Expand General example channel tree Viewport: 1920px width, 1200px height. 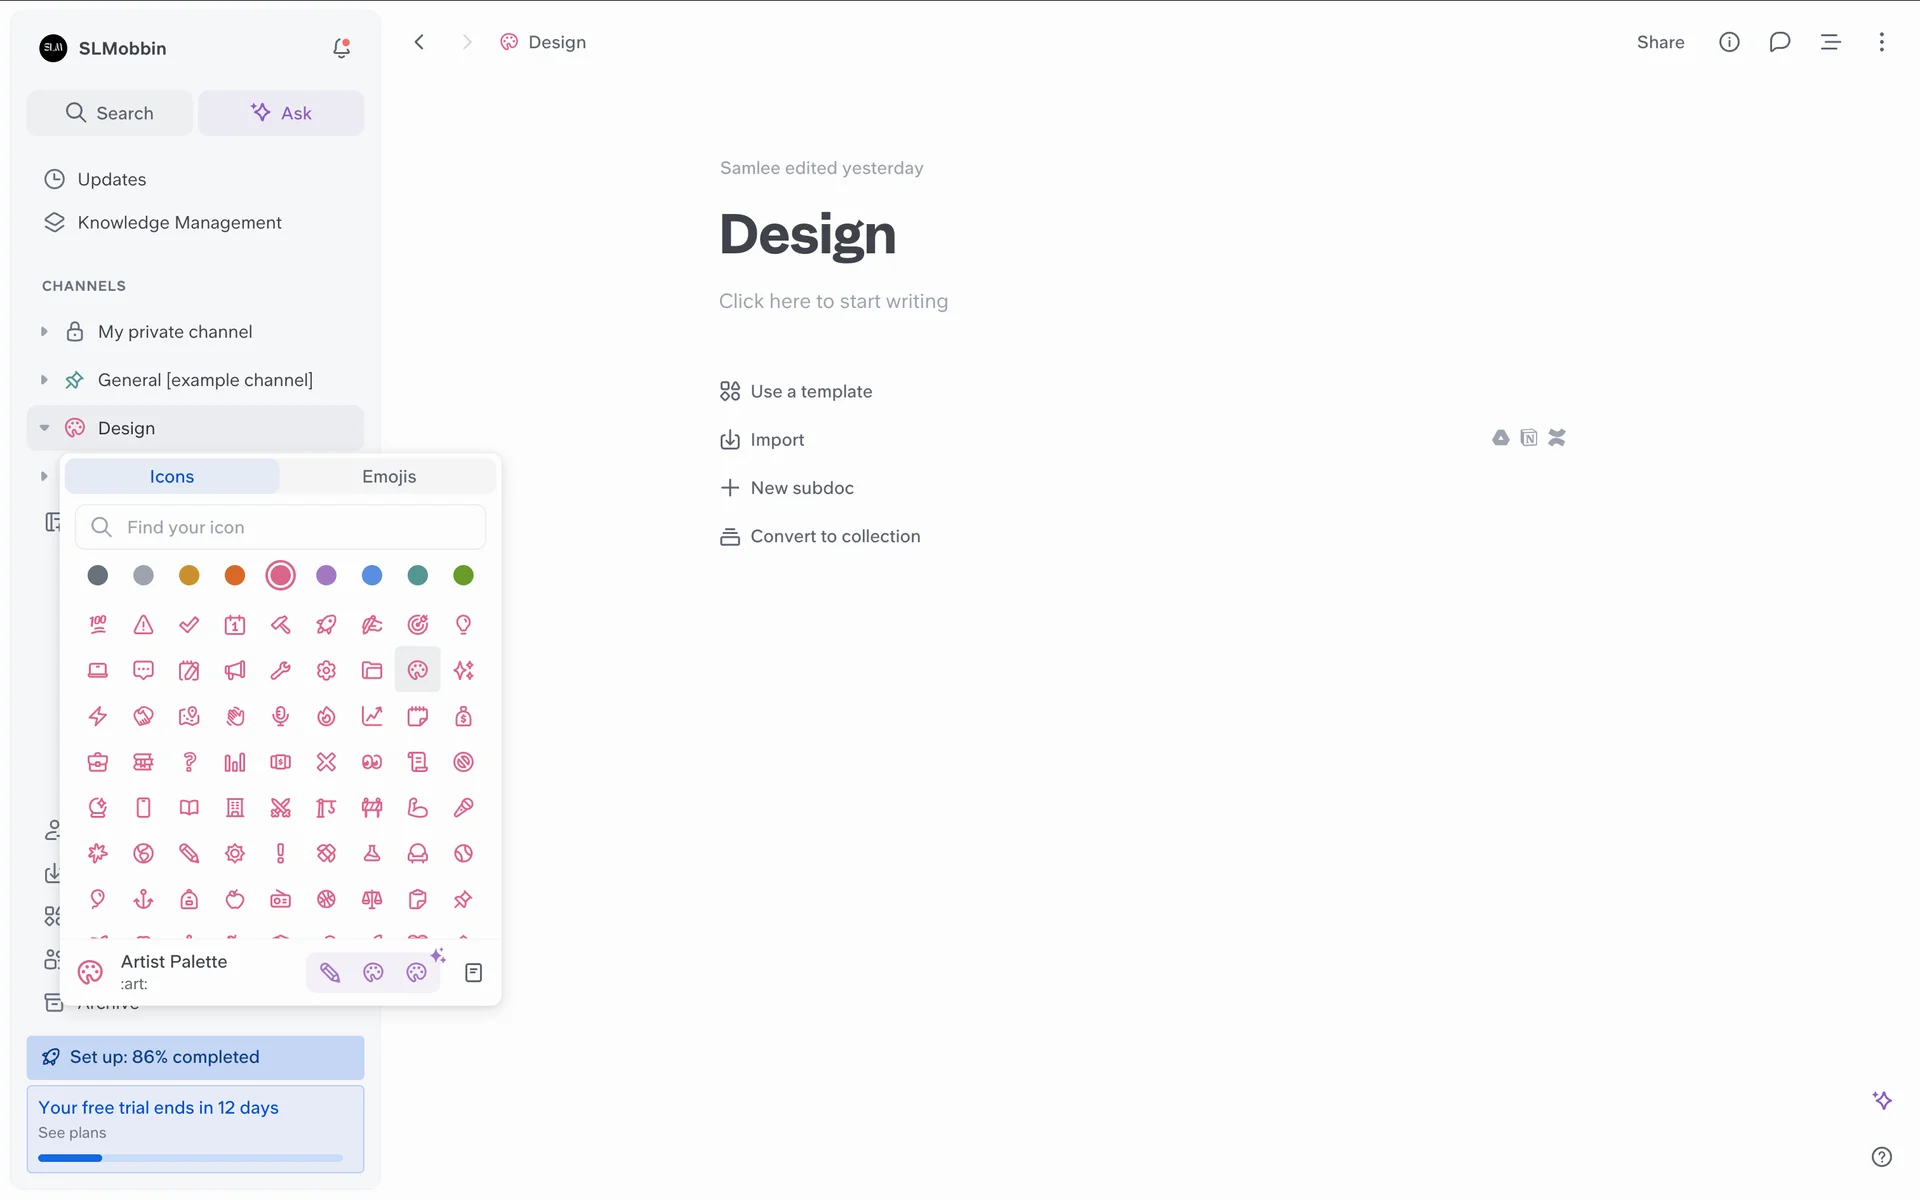click(44, 380)
